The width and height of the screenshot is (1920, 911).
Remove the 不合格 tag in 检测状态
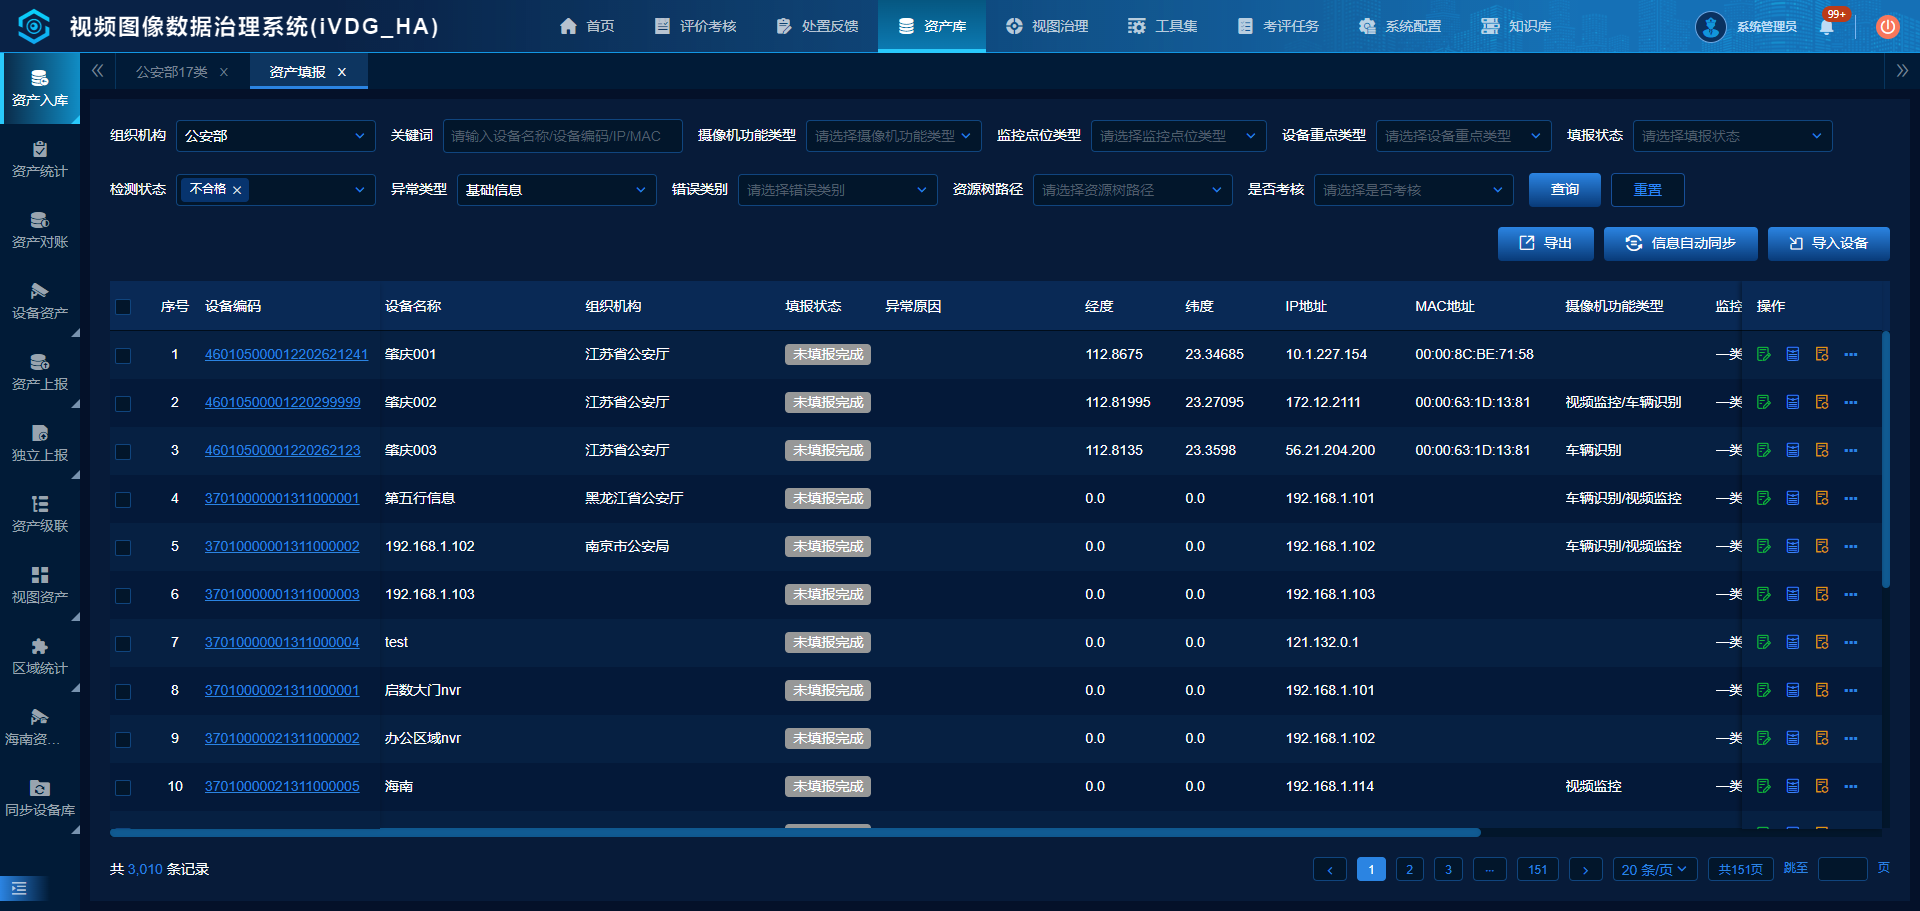[237, 190]
